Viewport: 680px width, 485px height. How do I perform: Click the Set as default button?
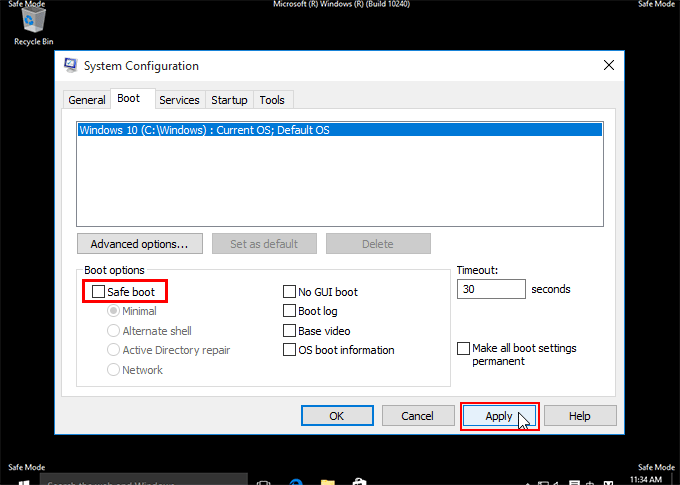264,244
